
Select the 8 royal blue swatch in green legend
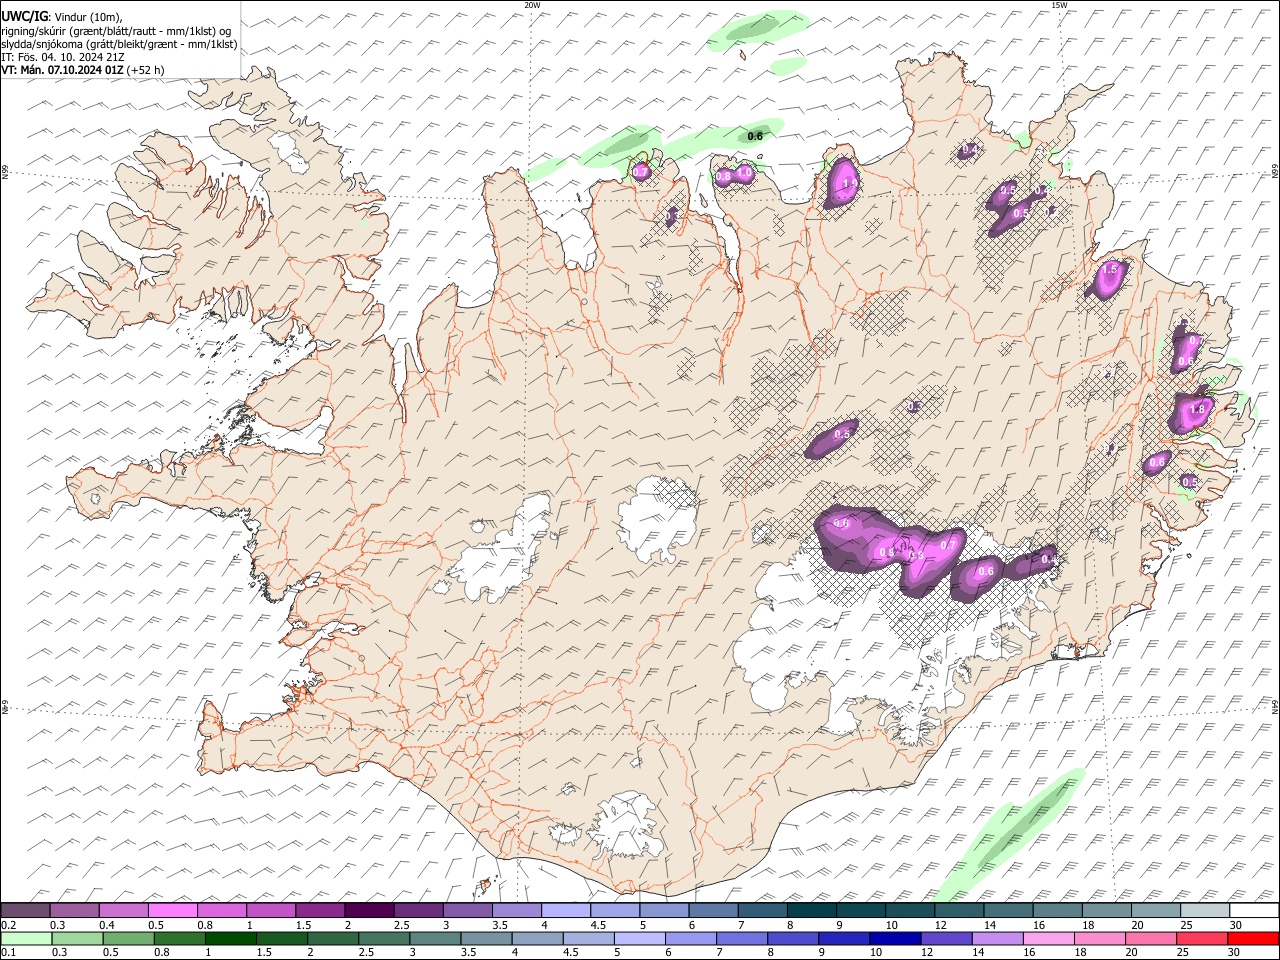(793, 938)
